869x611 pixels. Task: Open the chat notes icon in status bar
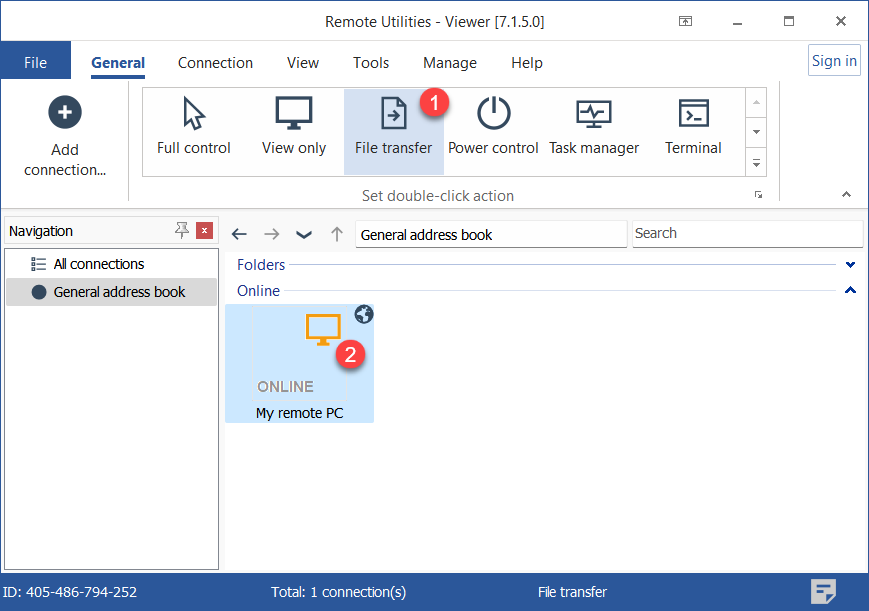tap(823, 591)
